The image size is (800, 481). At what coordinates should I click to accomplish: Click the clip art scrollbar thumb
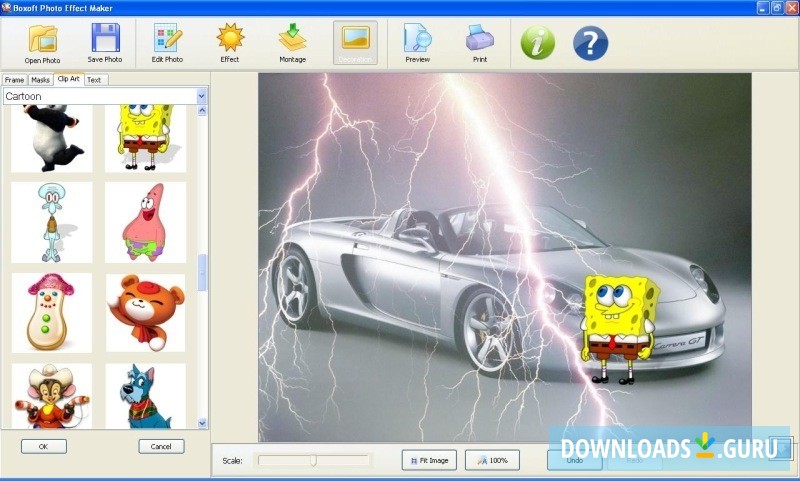point(202,272)
